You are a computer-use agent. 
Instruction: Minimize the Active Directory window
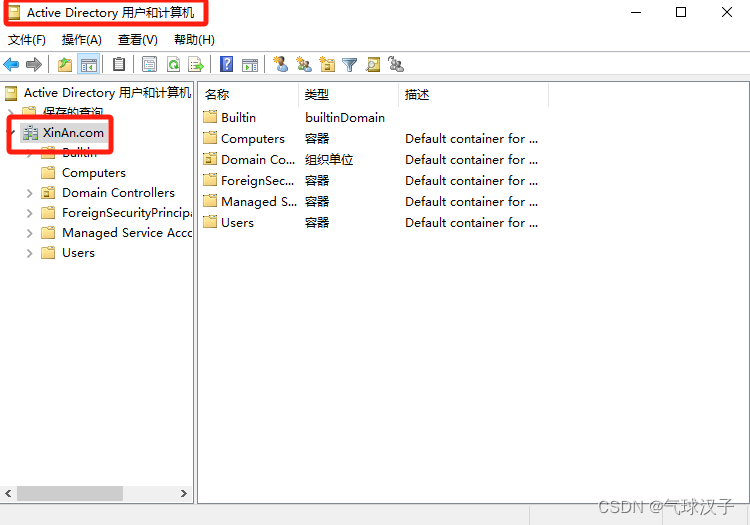636,12
